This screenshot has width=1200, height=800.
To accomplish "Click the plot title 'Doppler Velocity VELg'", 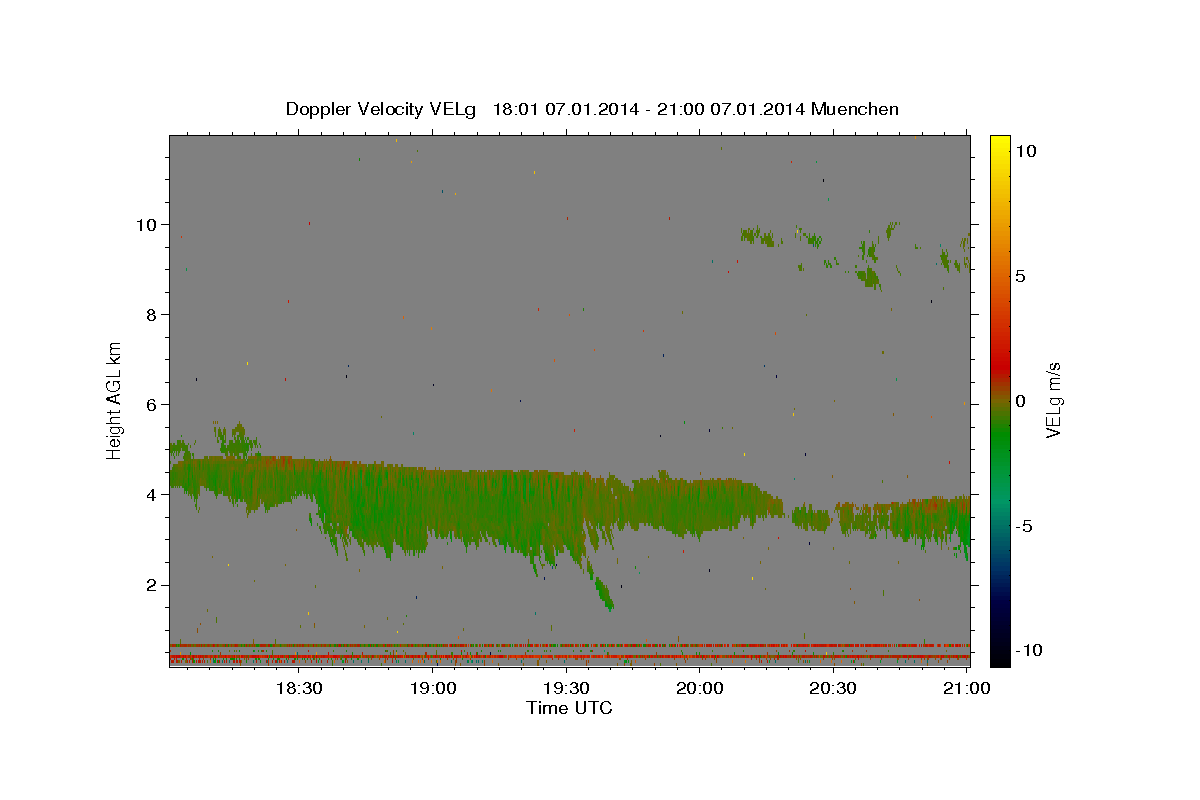I will (x=382, y=109).
